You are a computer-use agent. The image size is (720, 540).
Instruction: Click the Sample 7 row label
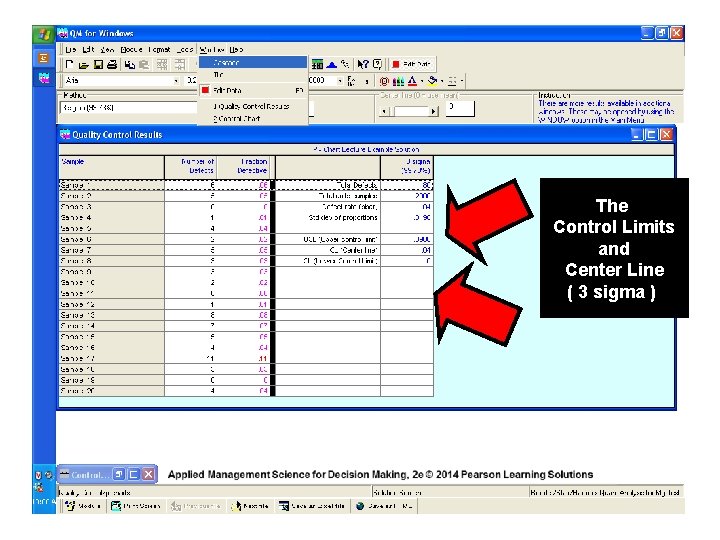pyautogui.click(x=112, y=250)
